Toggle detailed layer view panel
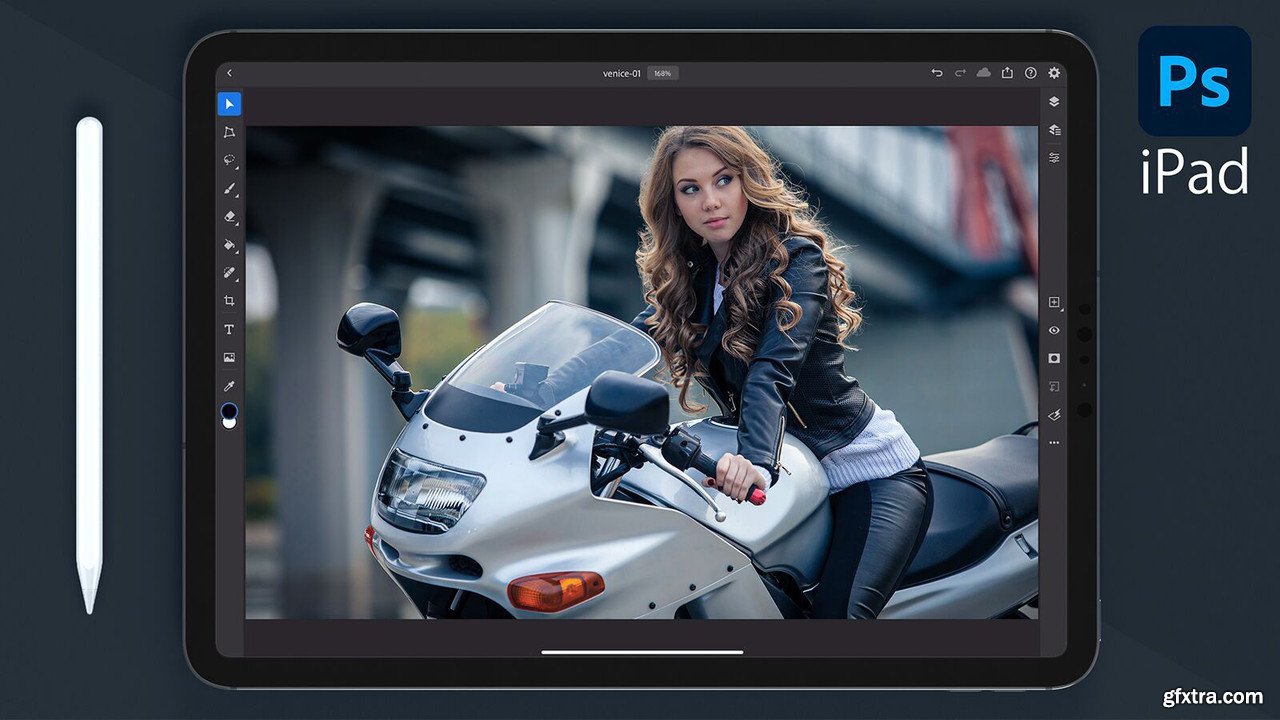Image resolution: width=1280 pixels, height=720 pixels. 1054,130
